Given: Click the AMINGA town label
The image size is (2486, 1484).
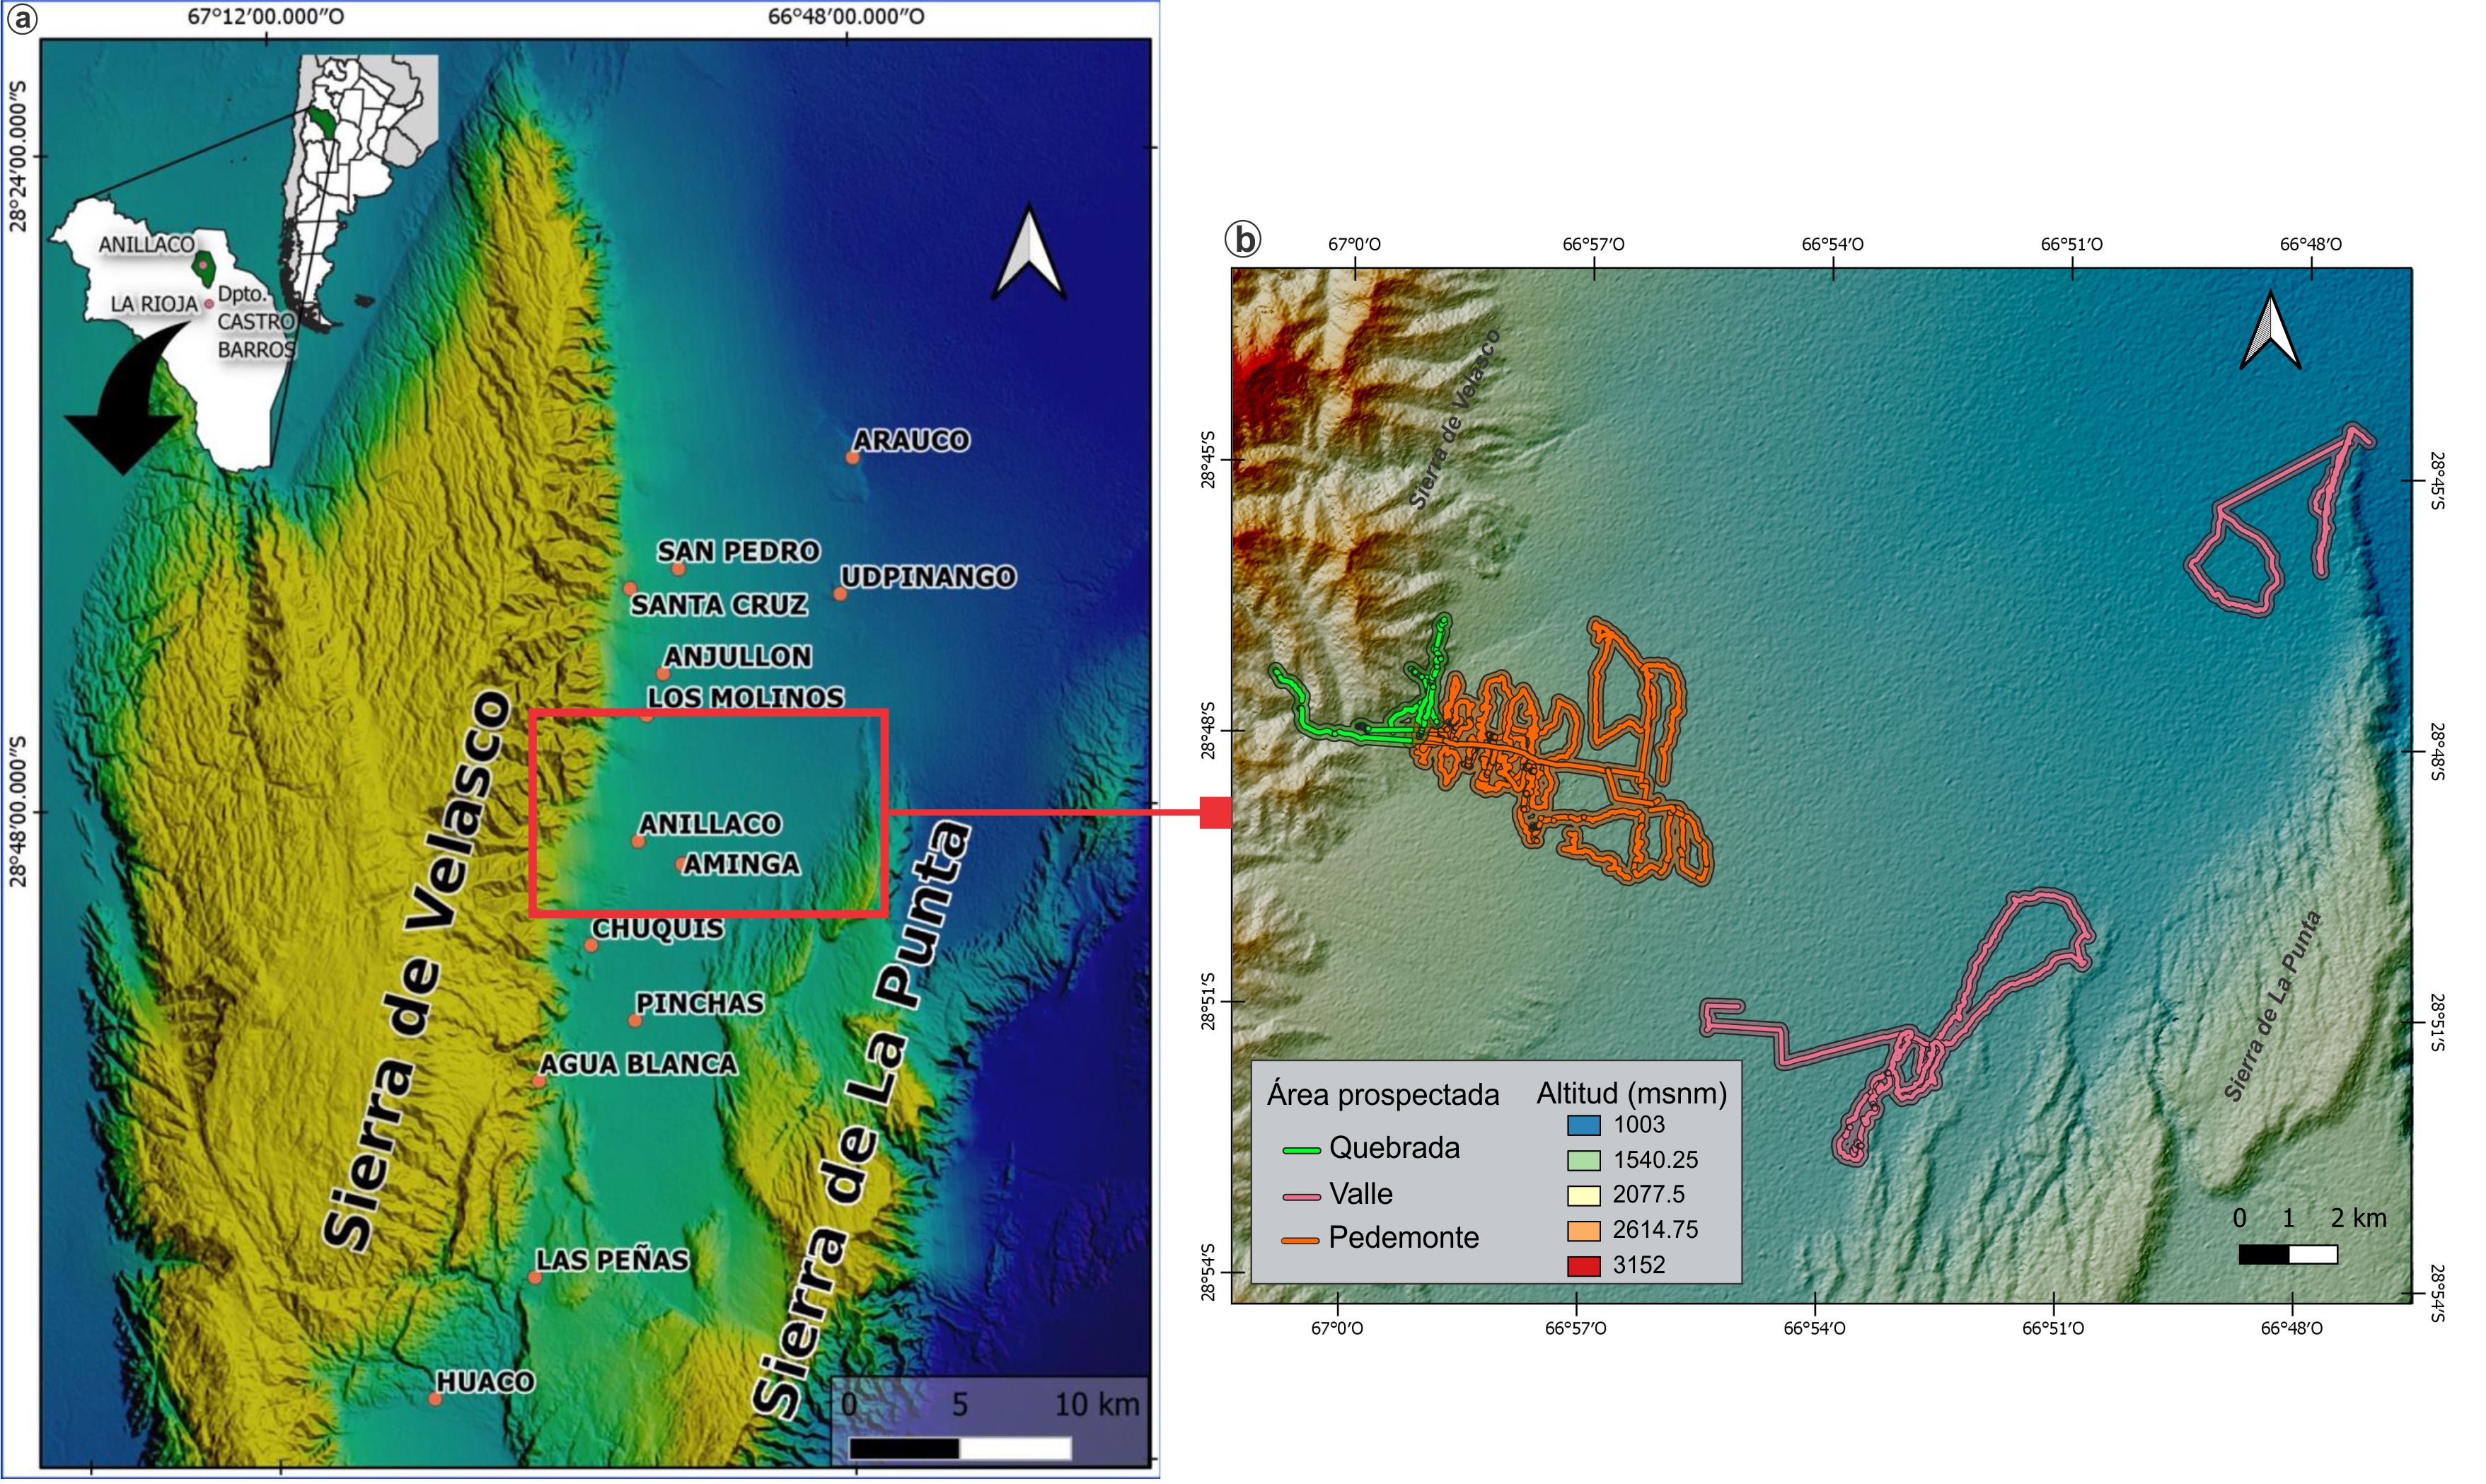Looking at the screenshot, I should (741, 864).
